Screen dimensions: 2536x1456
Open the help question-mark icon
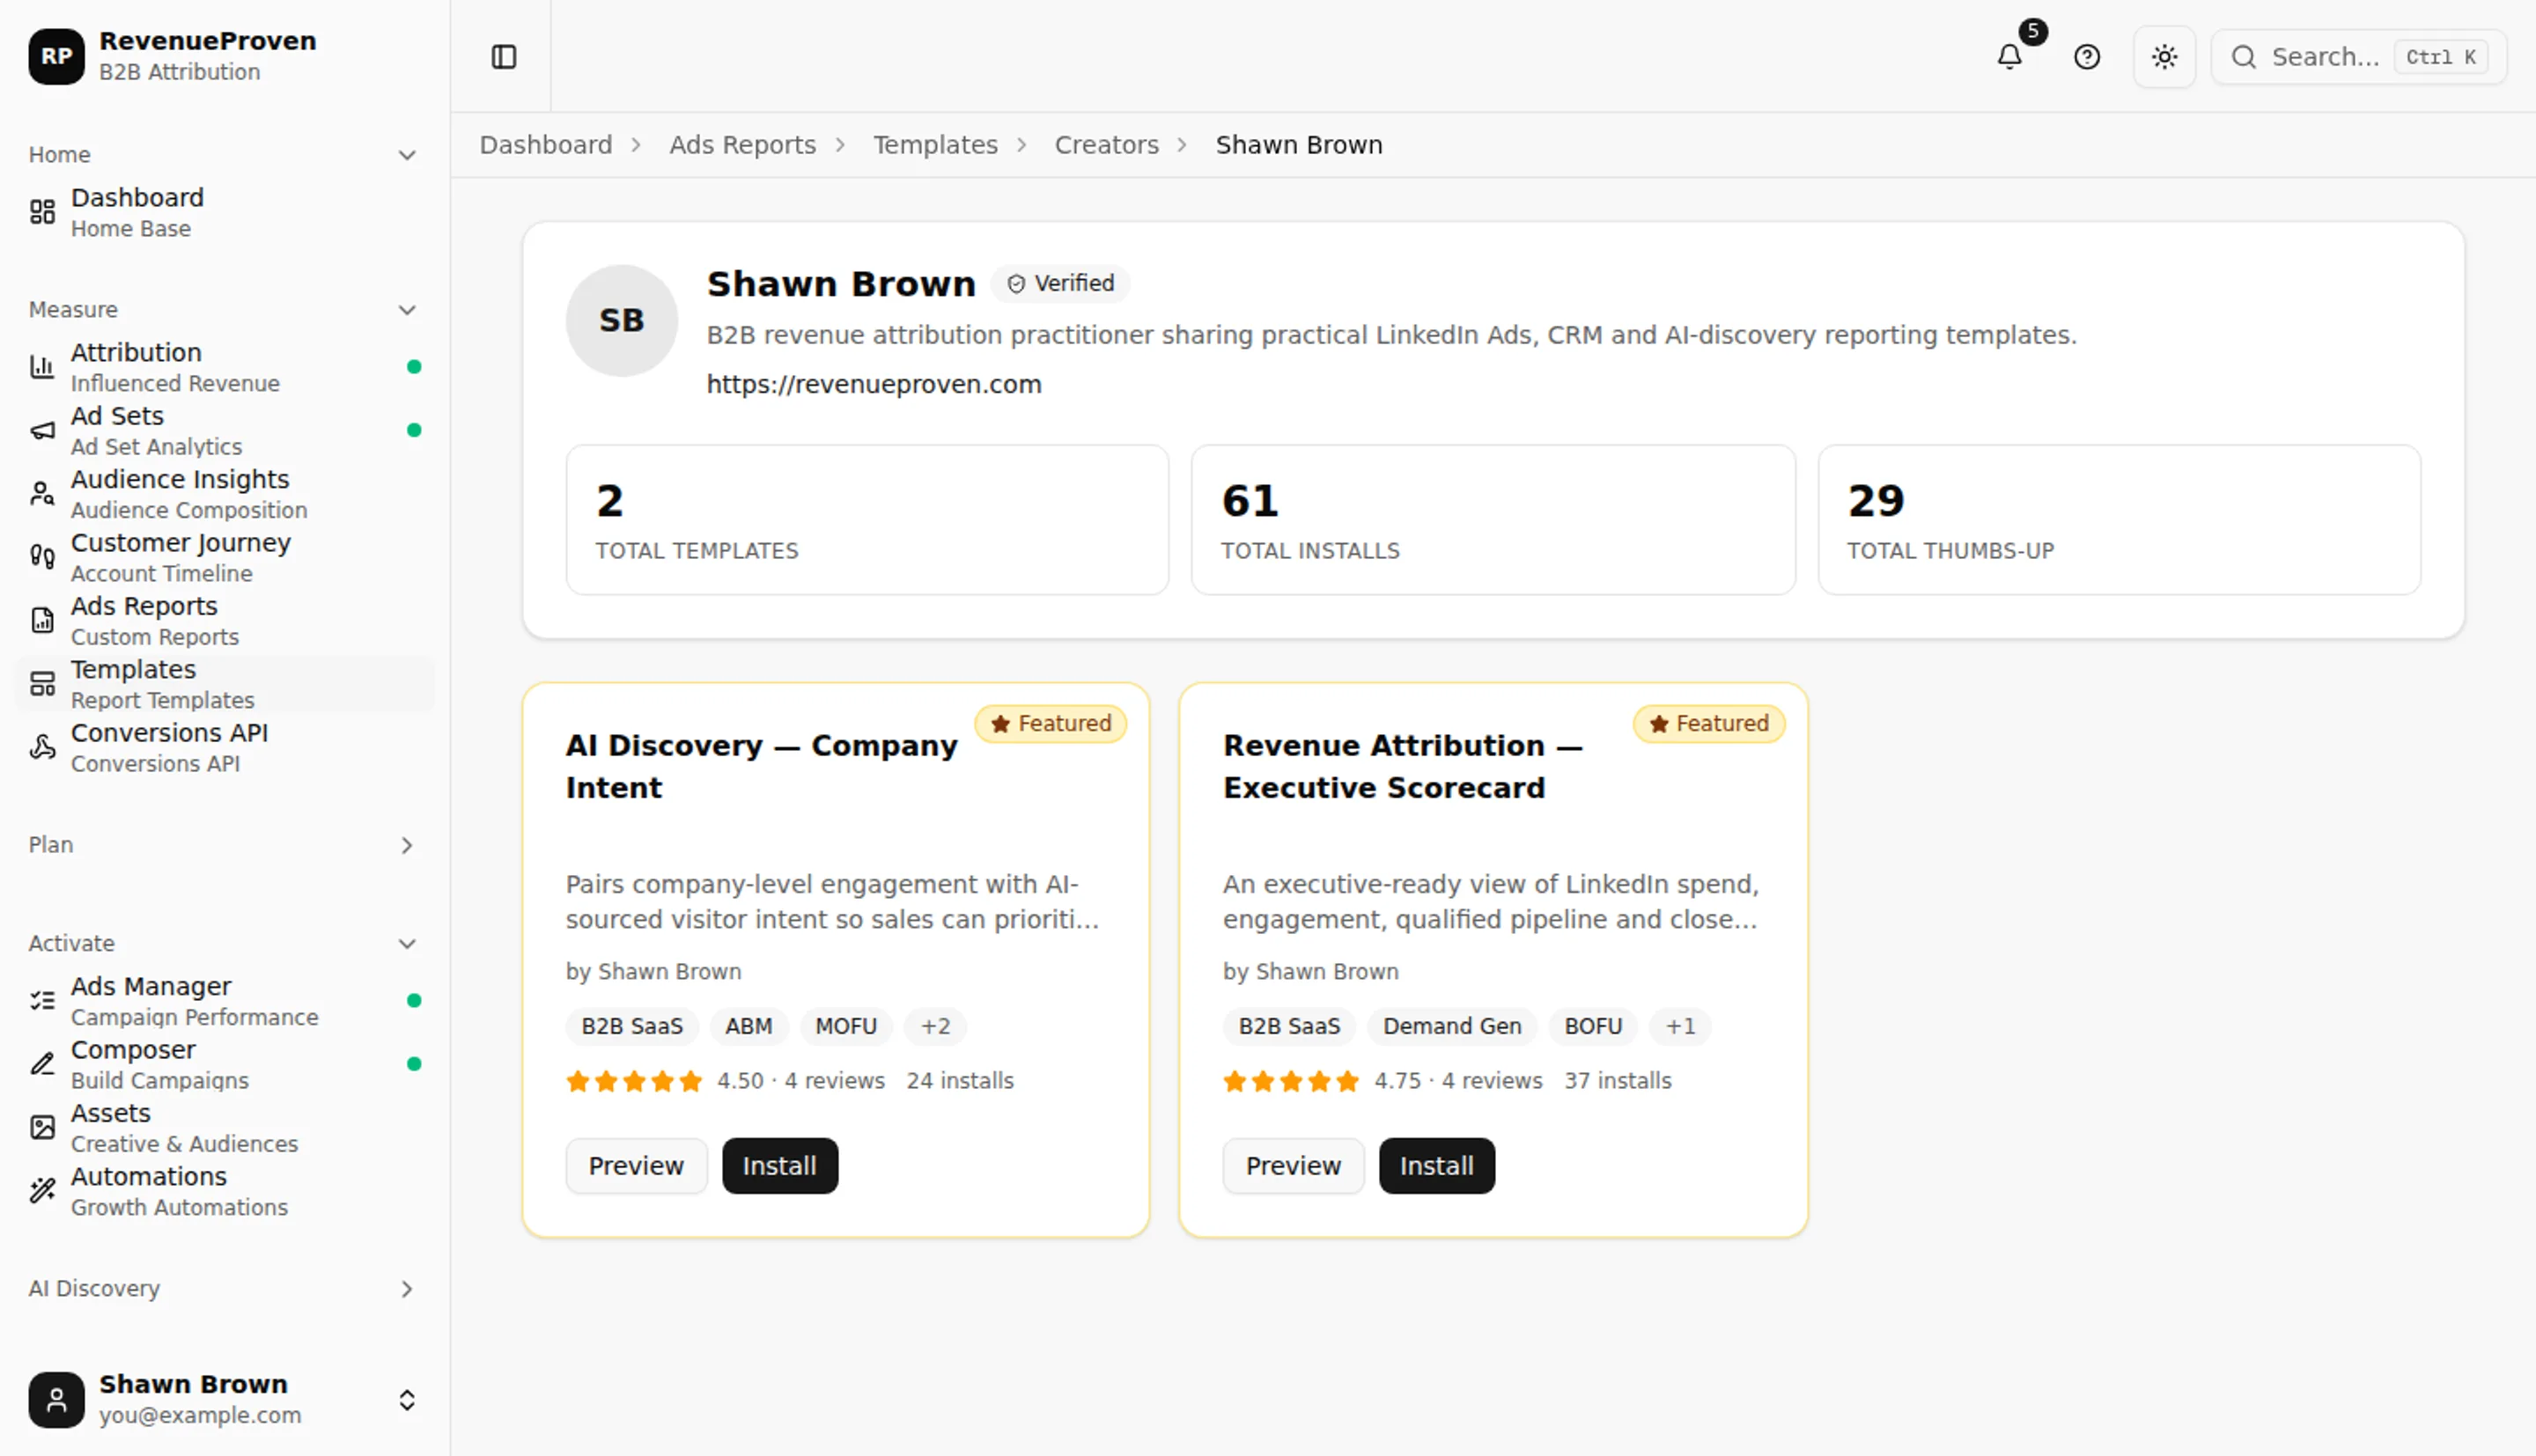point(2086,57)
